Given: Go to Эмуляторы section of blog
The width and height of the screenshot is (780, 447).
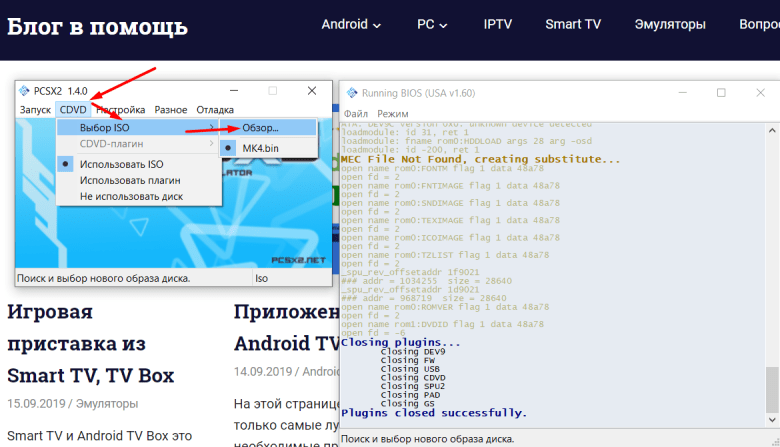Looking at the screenshot, I should point(670,24).
